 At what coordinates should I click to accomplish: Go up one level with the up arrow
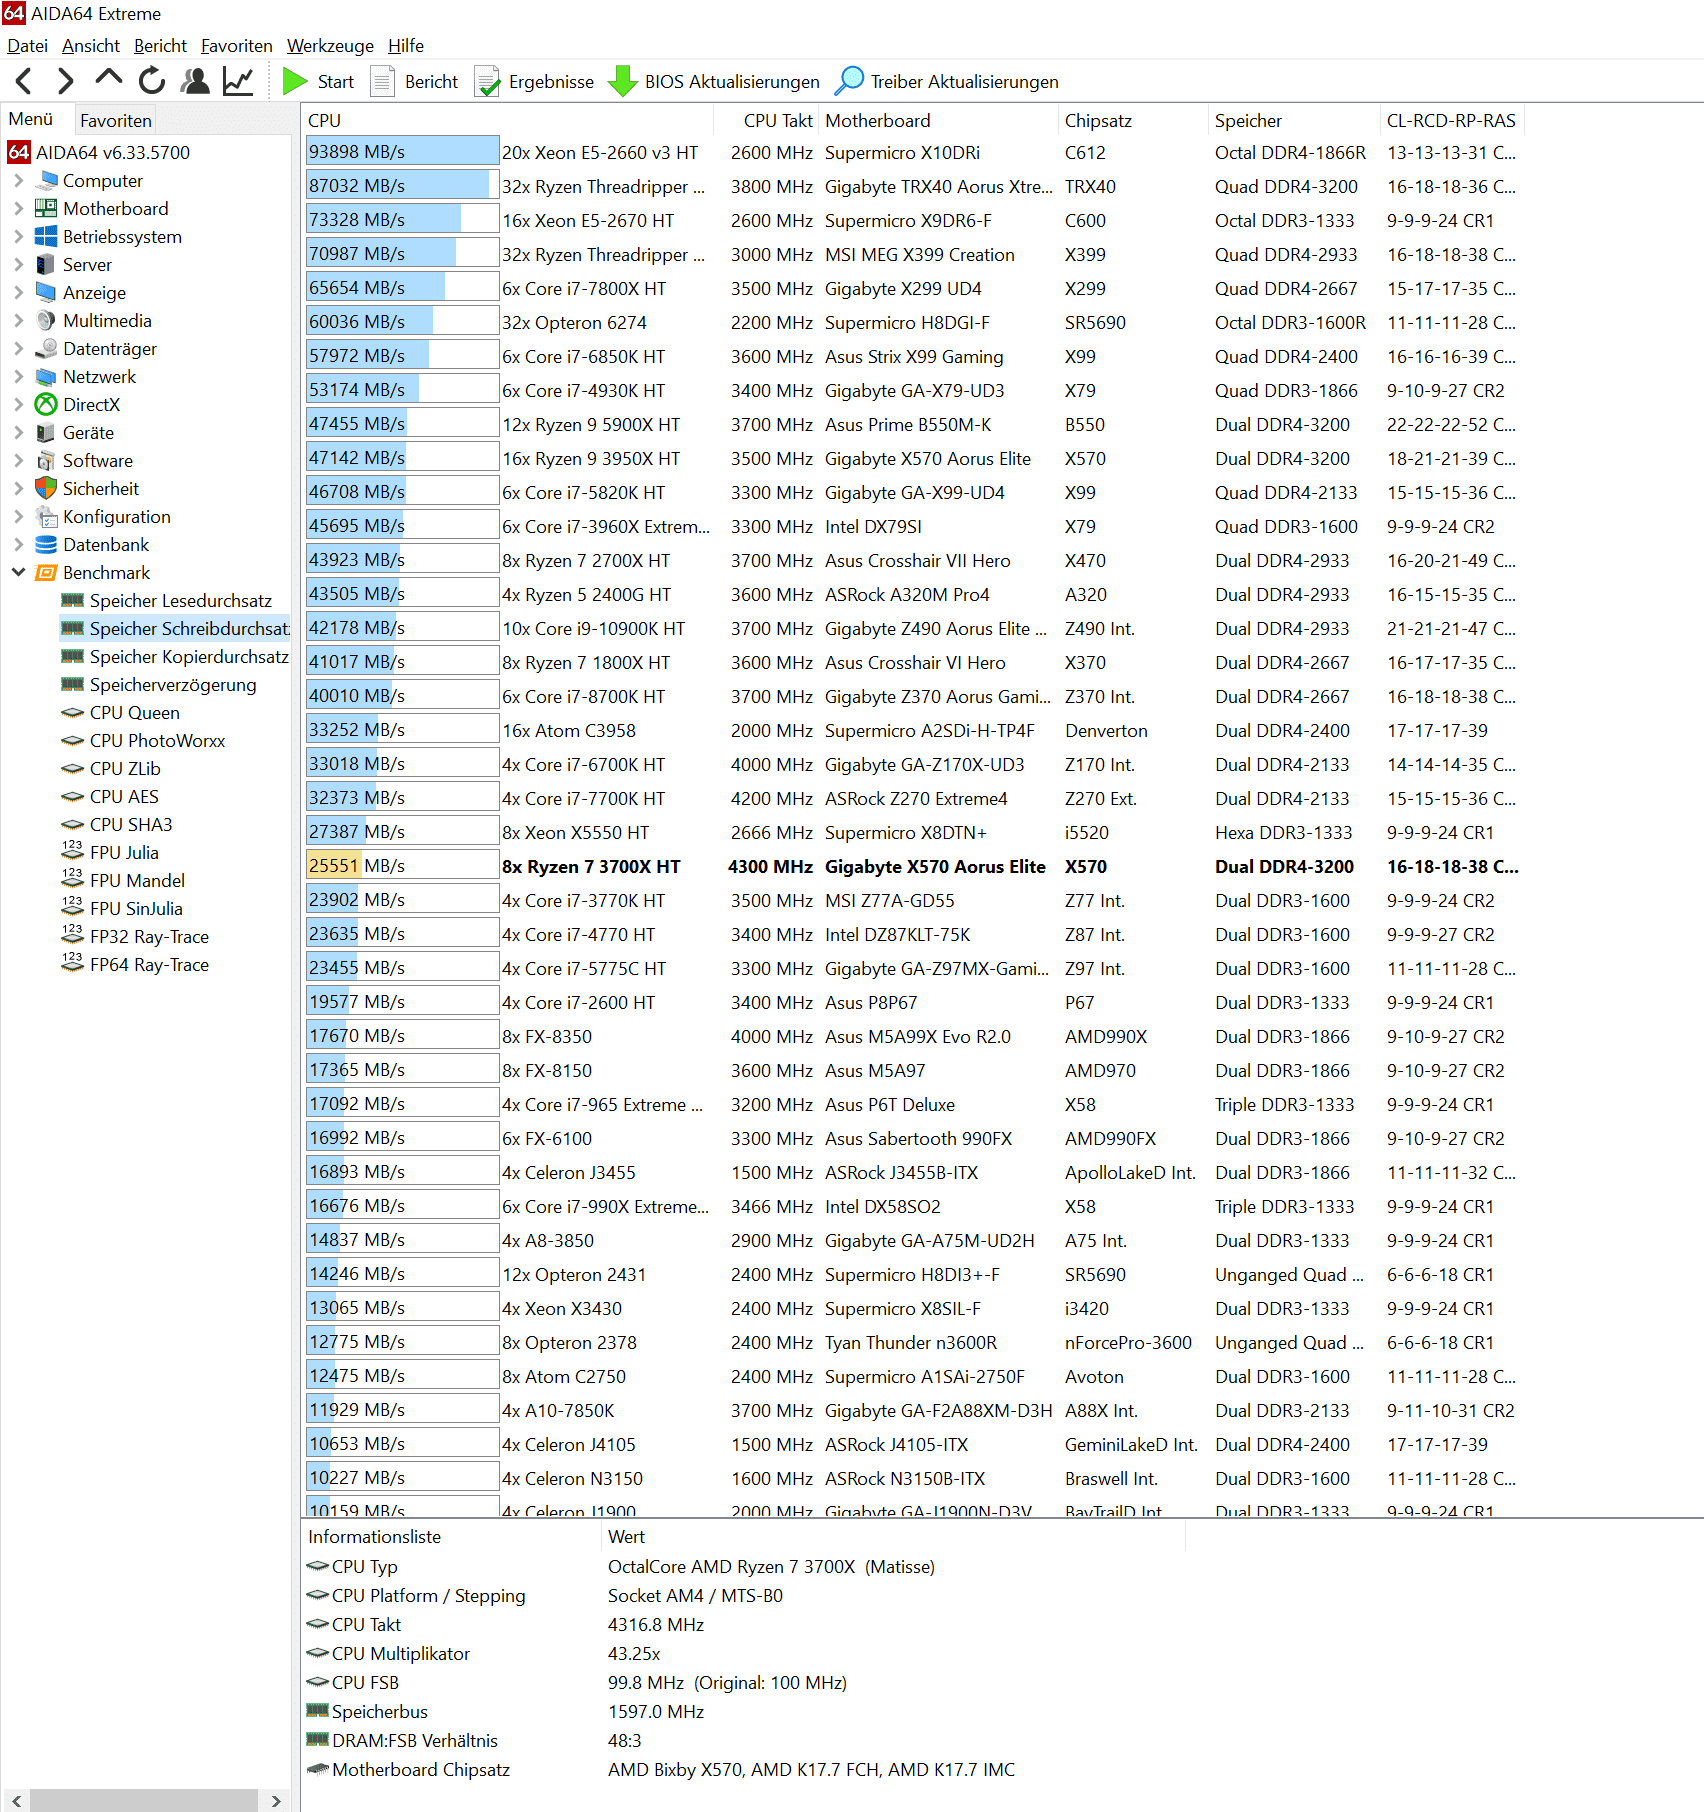tap(108, 79)
